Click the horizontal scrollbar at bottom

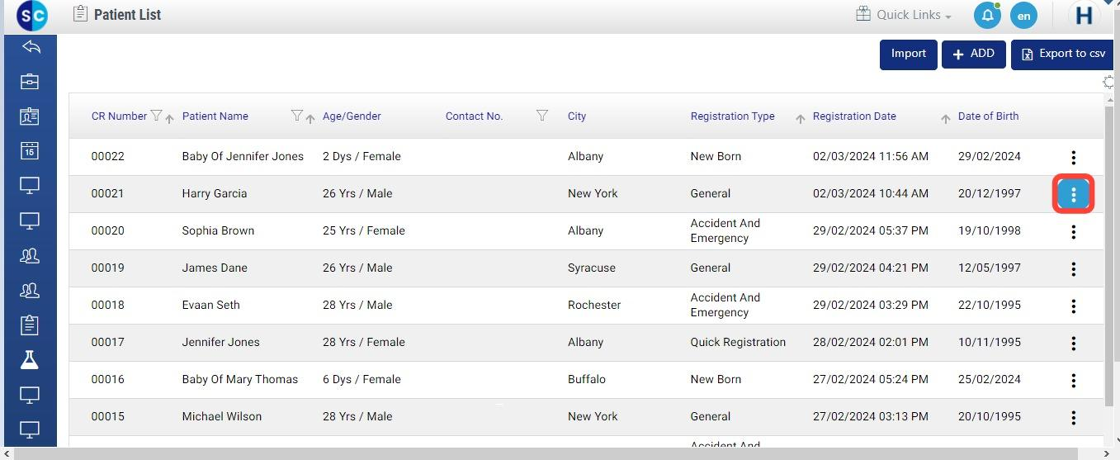[x=560, y=454]
